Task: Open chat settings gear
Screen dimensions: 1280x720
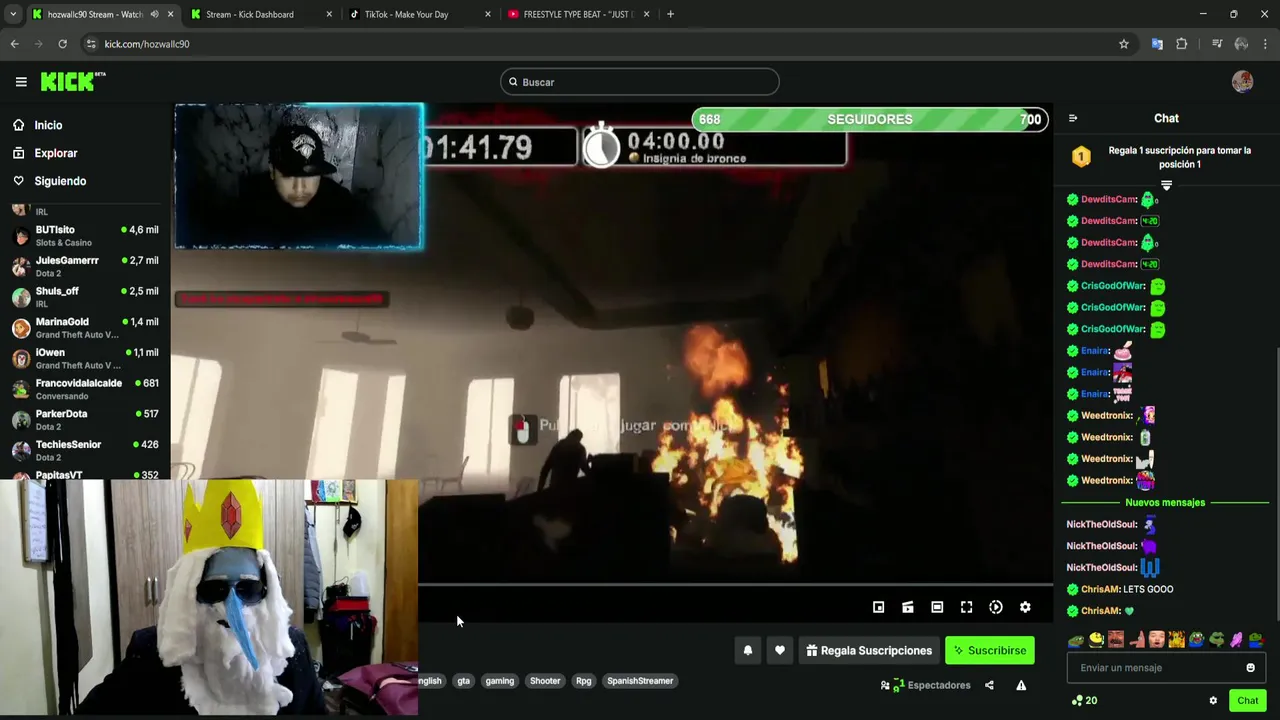Action: tap(1213, 701)
